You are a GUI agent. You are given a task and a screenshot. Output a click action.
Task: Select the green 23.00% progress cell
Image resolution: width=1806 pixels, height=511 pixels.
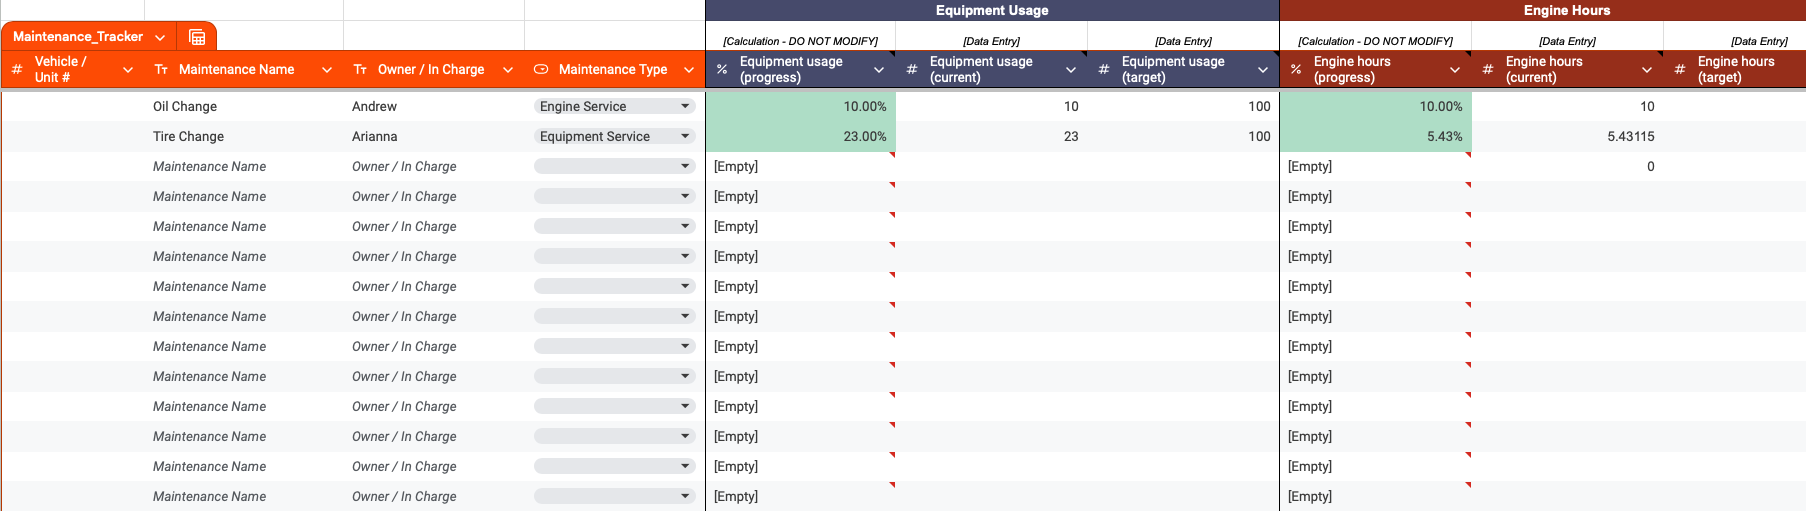point(800,136)
